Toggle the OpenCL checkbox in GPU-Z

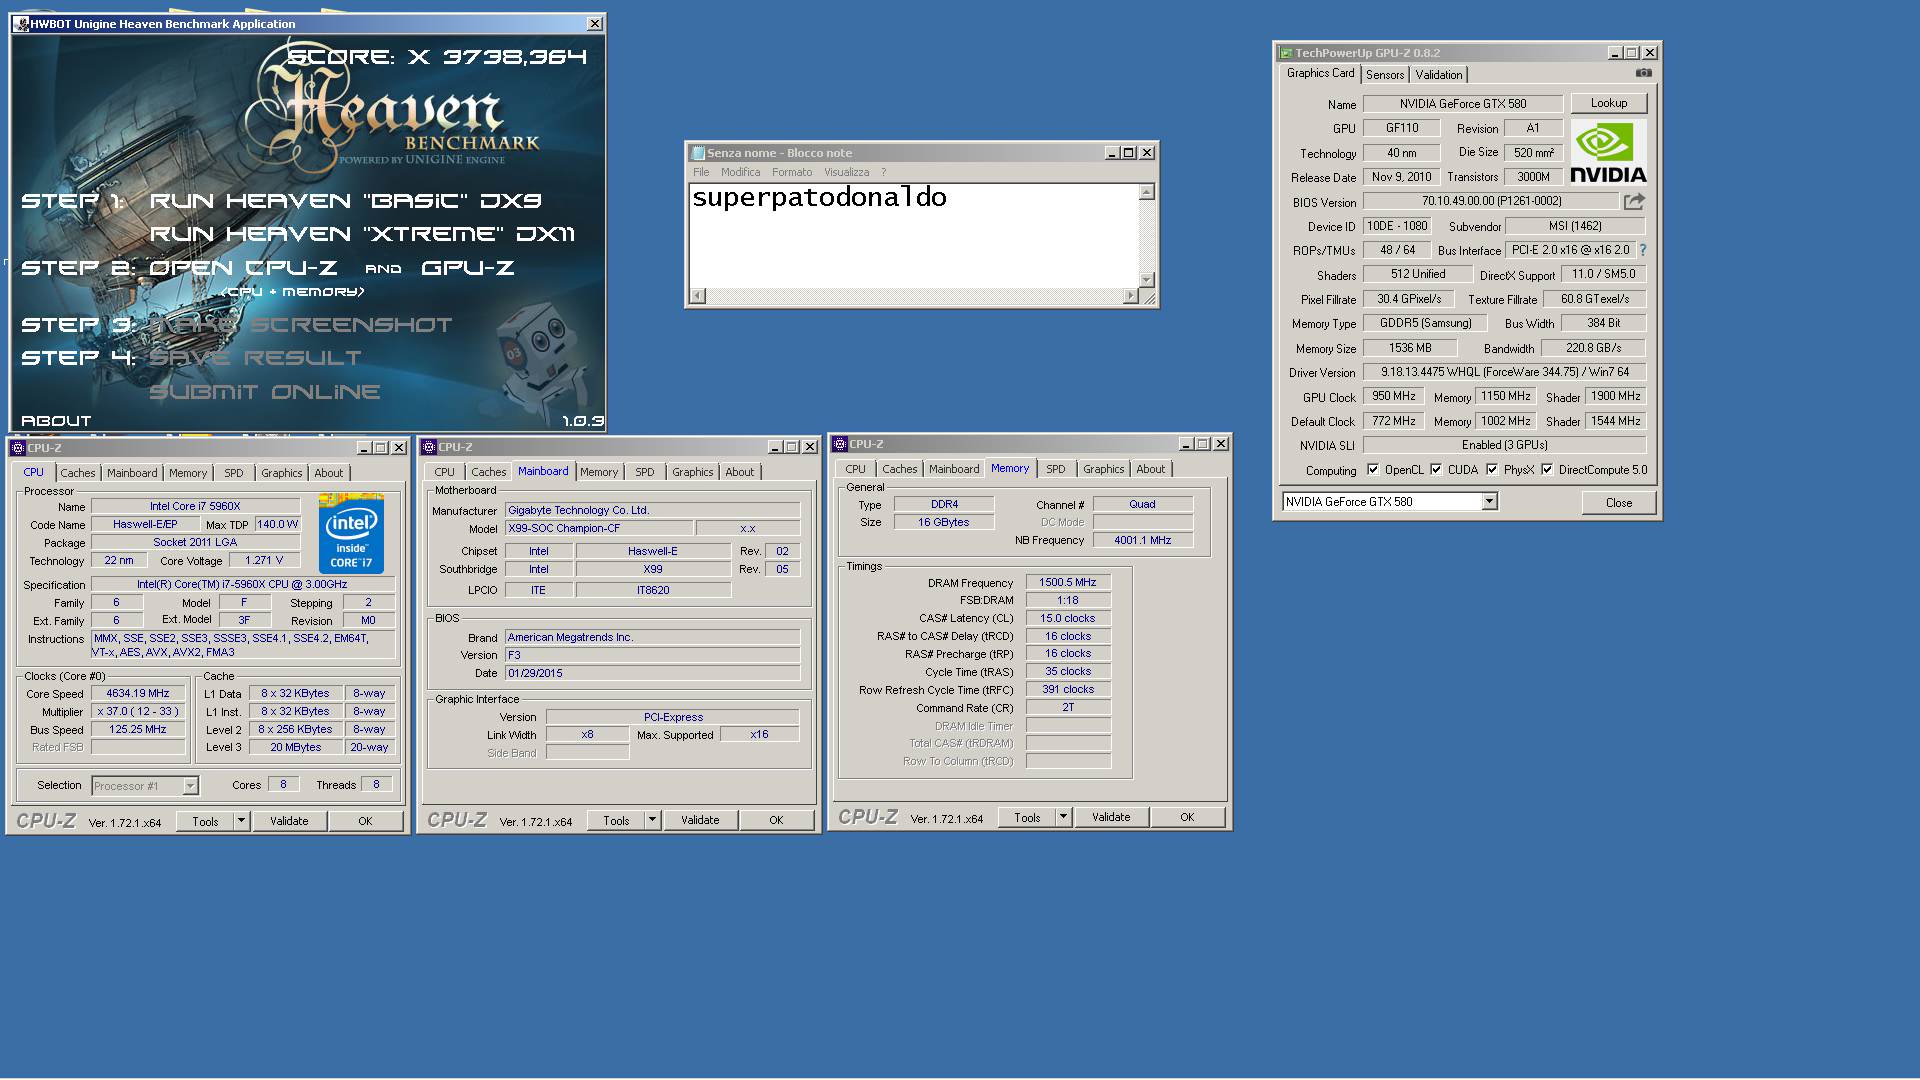1373,470
